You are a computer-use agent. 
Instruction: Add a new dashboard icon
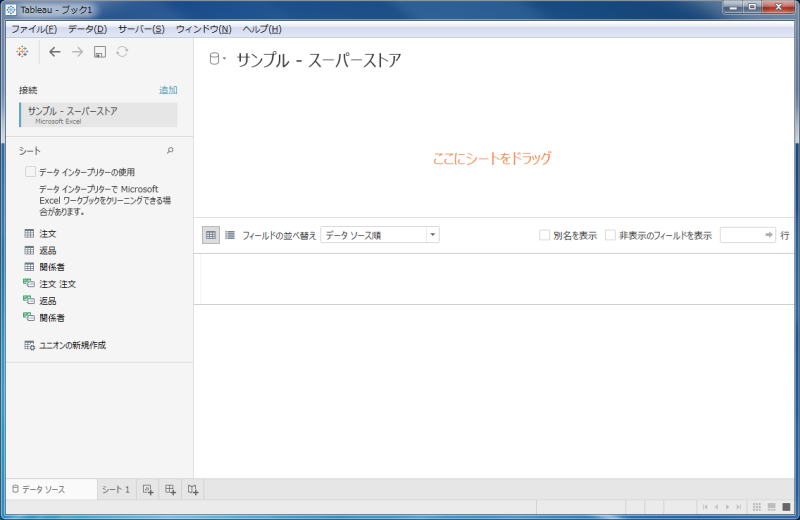pos(170,489)
